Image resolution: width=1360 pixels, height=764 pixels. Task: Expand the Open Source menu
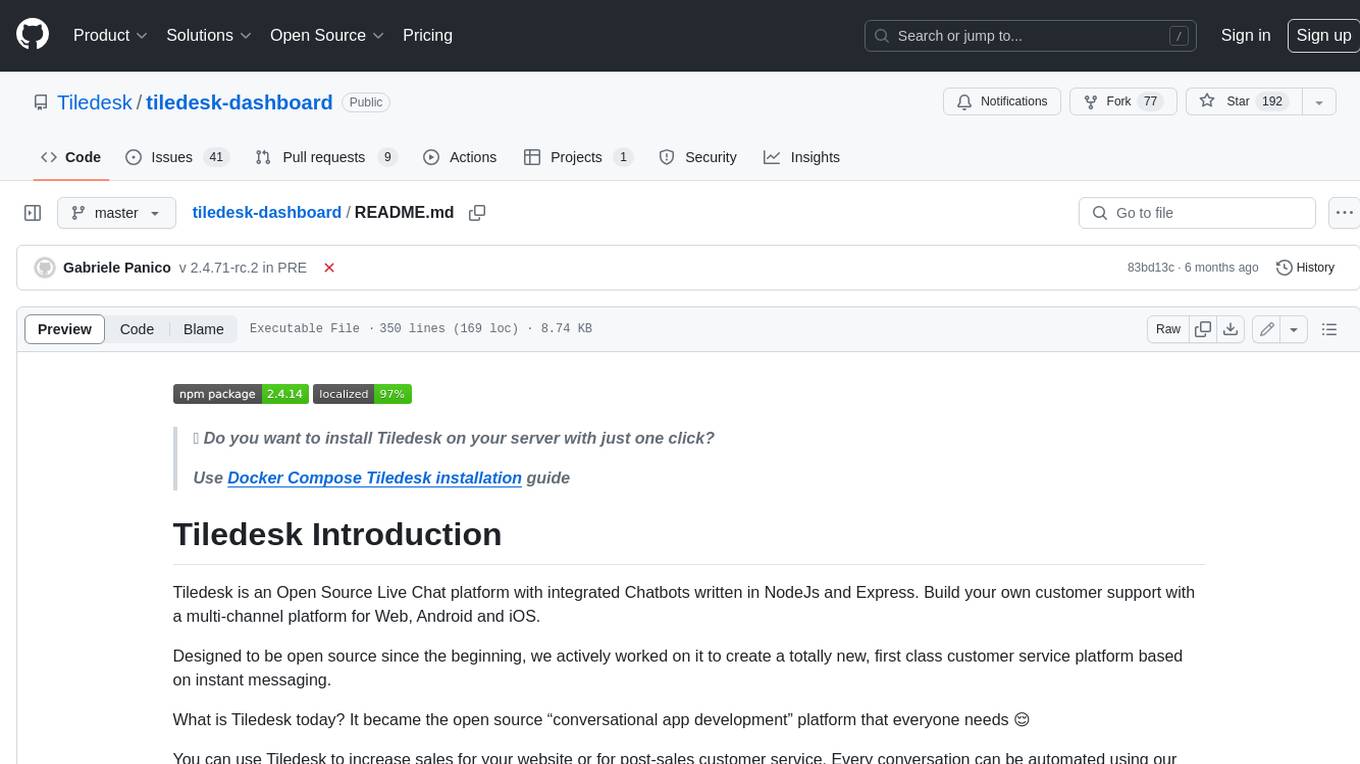(327, 35)
